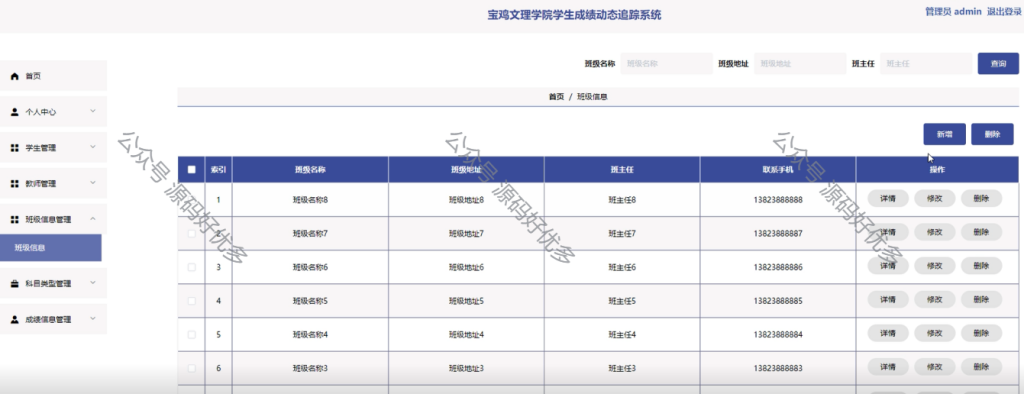The image size is (1024, 394).
Task: Click the cell 班级地址7
Action: [x=466, y=233]
